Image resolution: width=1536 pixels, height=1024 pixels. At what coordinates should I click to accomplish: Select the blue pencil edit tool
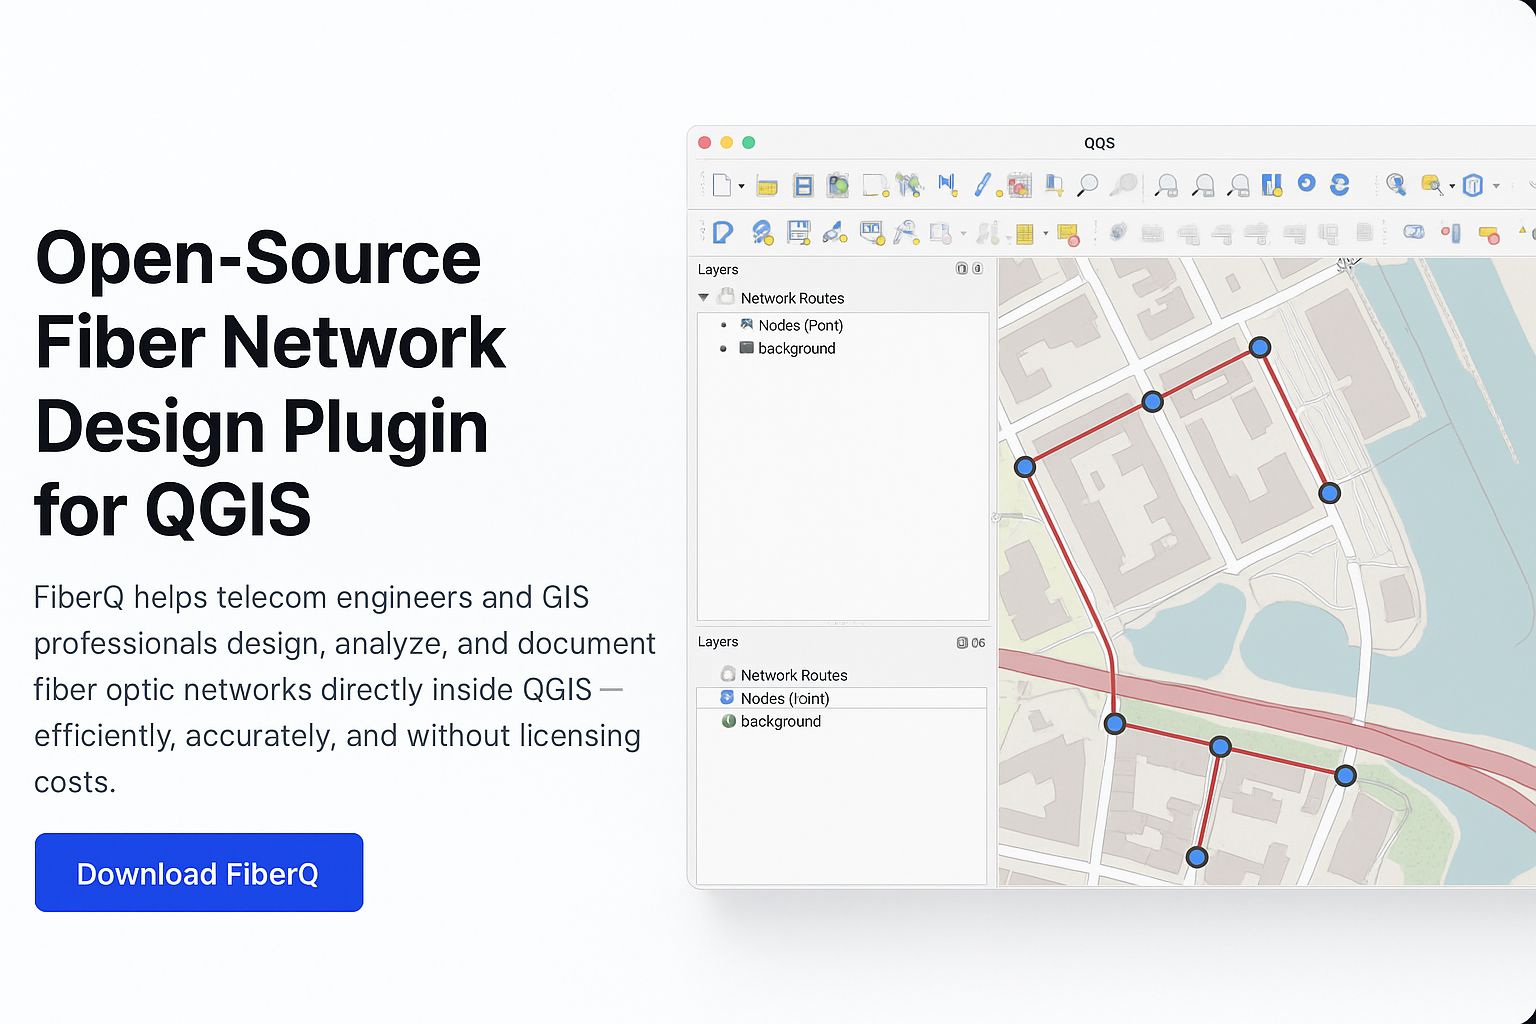click(x=982, y=185)
